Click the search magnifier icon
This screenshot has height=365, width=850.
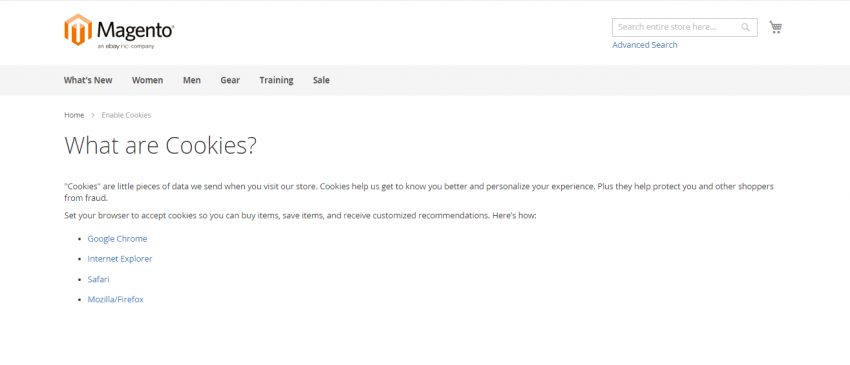[x=745, y=27]
